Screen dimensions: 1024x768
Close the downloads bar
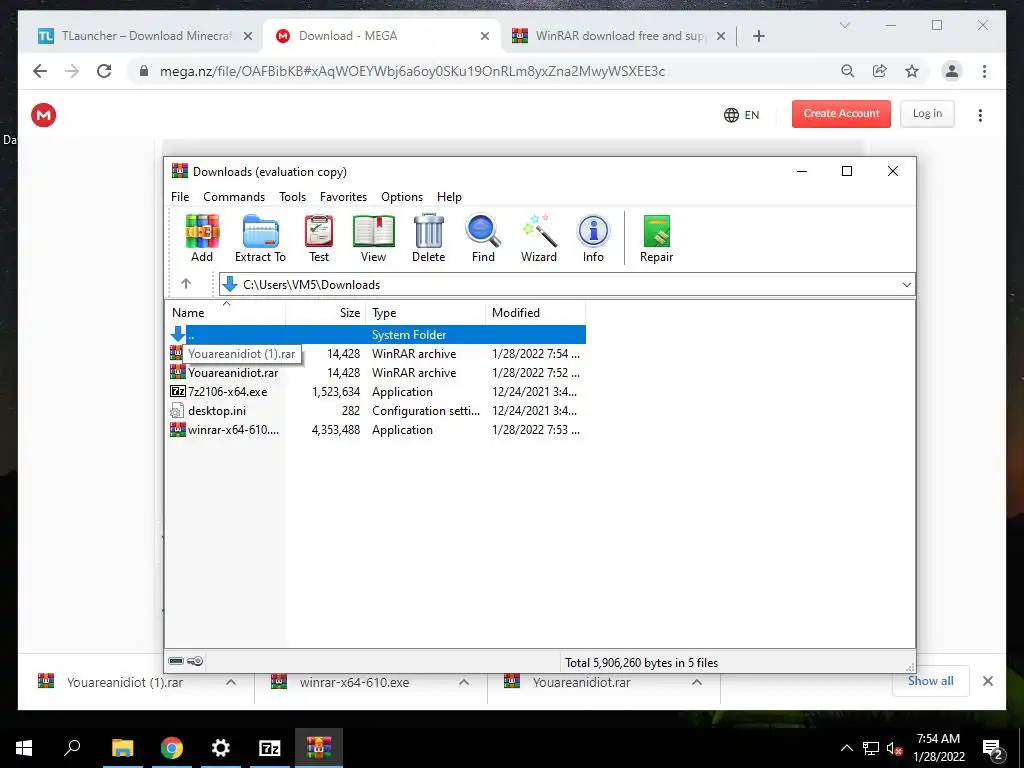click(x=987, y=681)
